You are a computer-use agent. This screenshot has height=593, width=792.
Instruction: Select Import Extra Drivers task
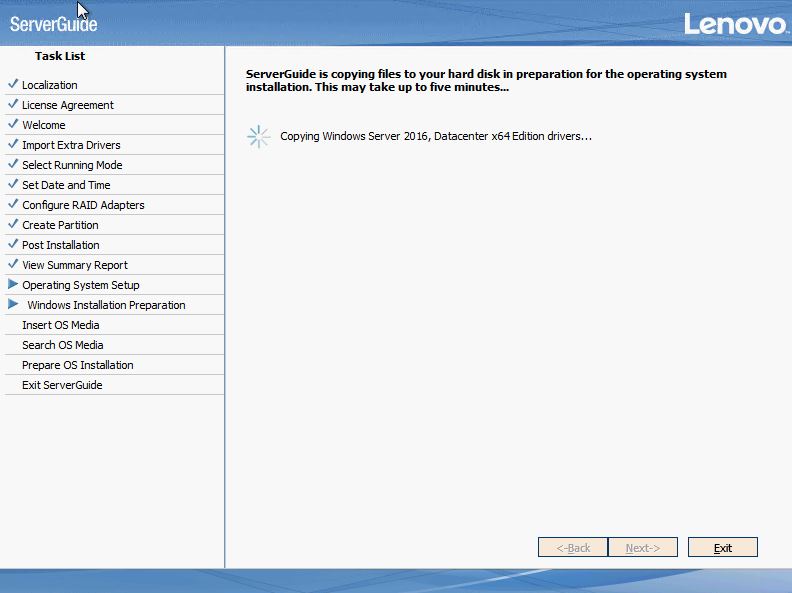(x=115, y=145)
